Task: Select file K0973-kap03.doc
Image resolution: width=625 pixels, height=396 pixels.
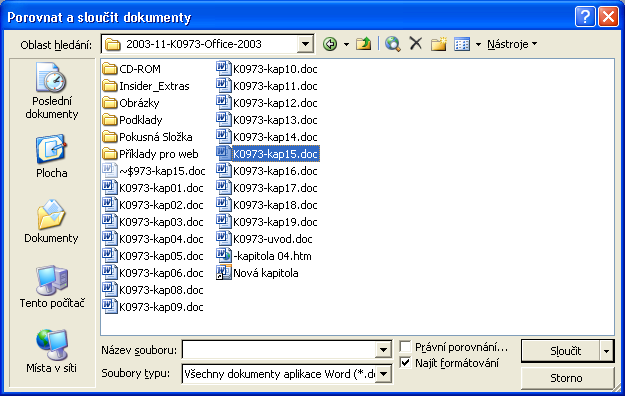Action: (153, 222)
